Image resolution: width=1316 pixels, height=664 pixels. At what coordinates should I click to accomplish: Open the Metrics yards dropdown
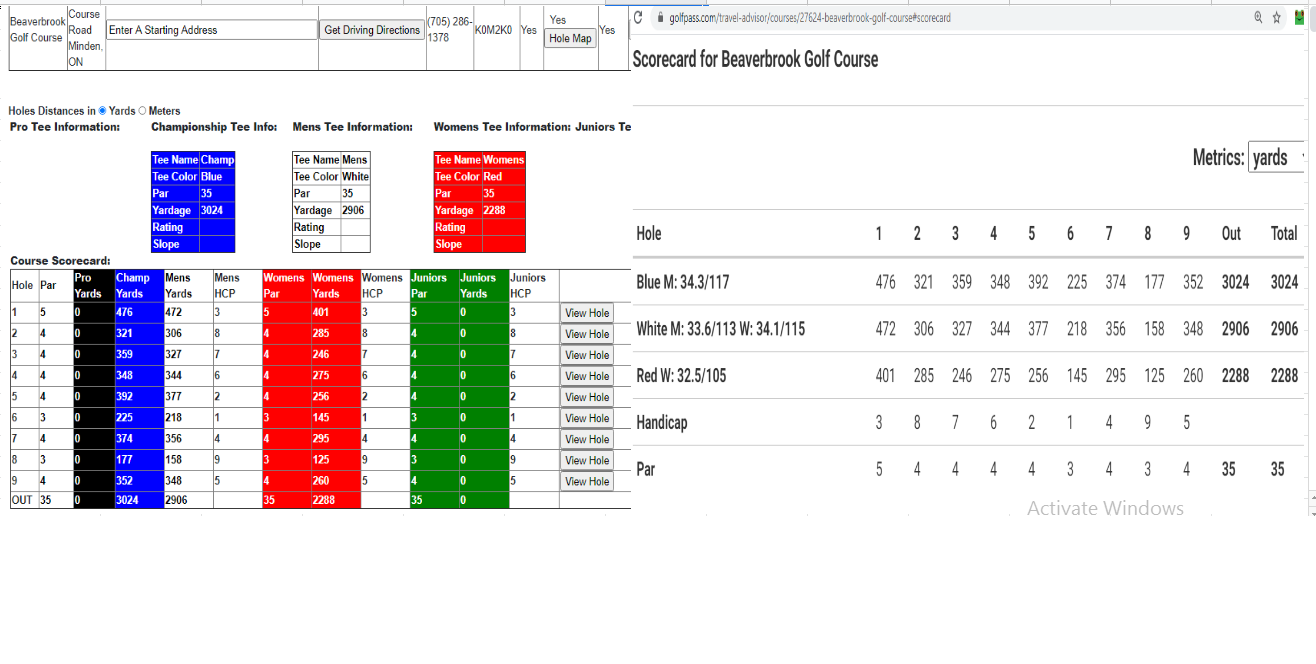[1278, 157]
